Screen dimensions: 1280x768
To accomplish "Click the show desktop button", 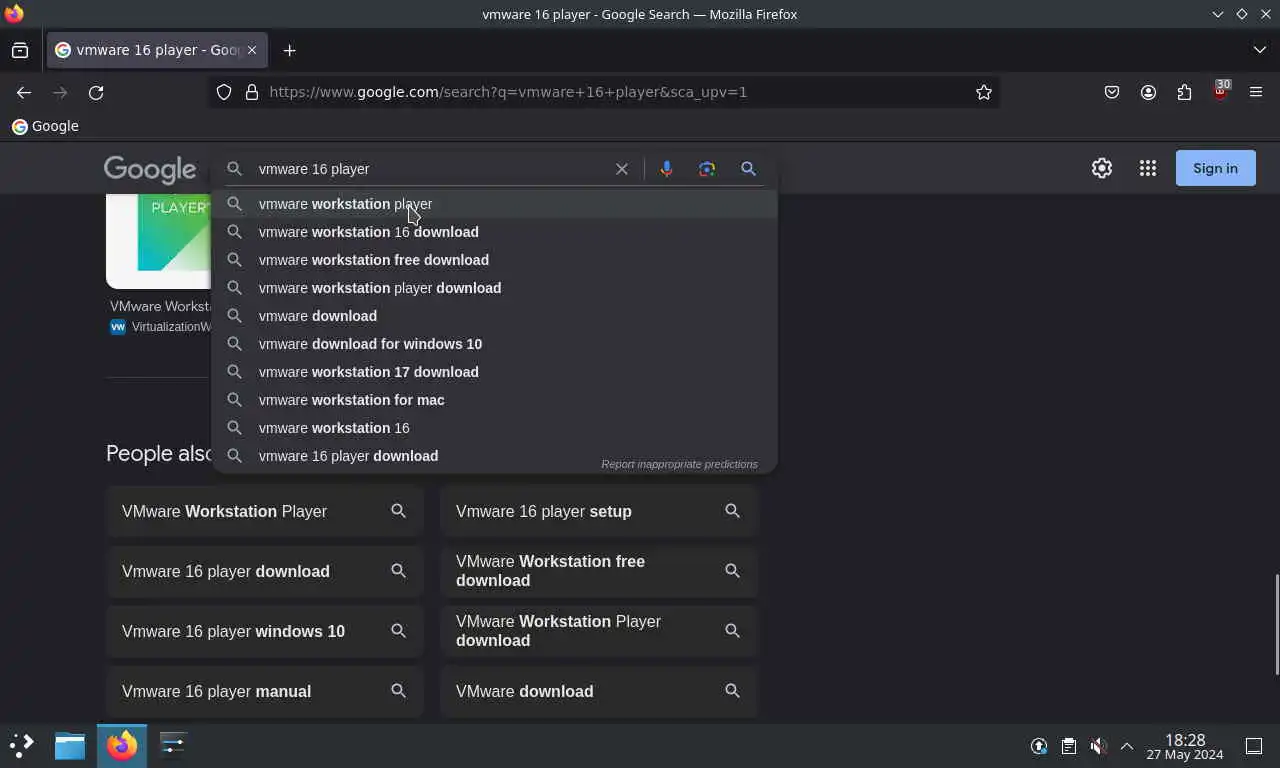I will pyautogui.click(x=1254, y=746).
